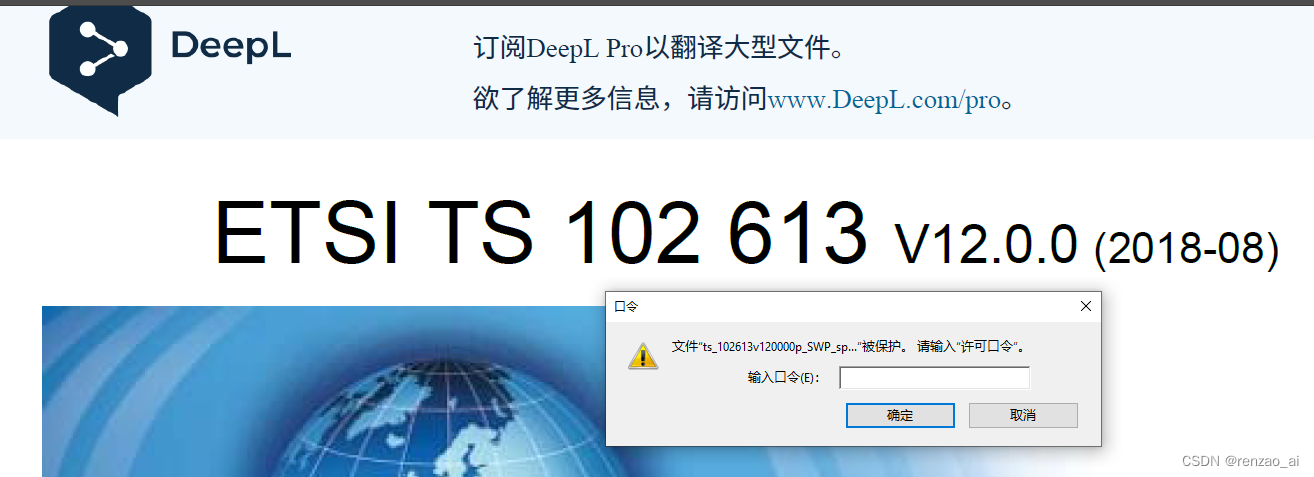This screenshot has height=477, width=1314.
Task: Click the (2018-08) date text
Action: coord(1187,248)
